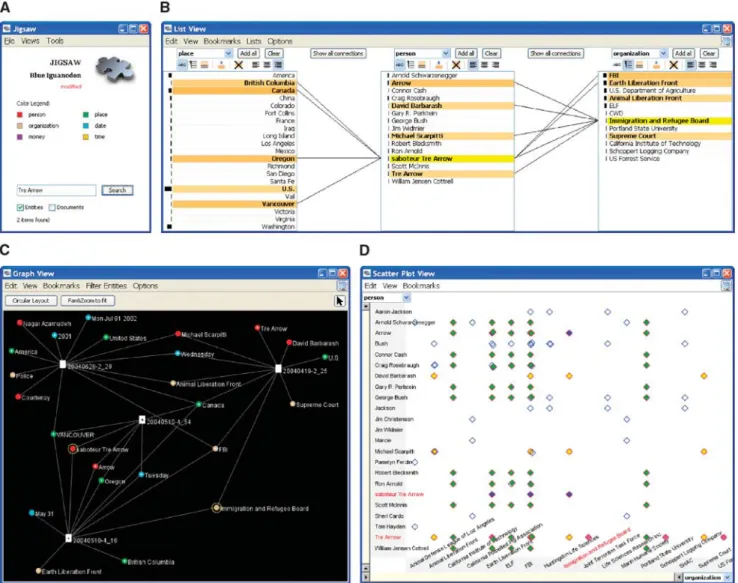Click the FBI node in Graph View
This screenshot has width=738, height=583.
(215, 449)
